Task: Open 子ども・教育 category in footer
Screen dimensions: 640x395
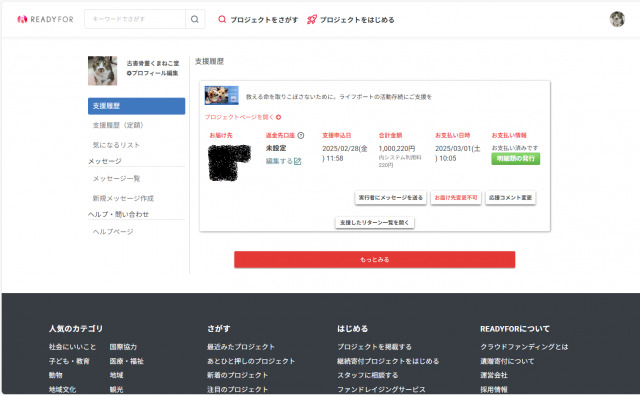Action: tap(69, 361)
